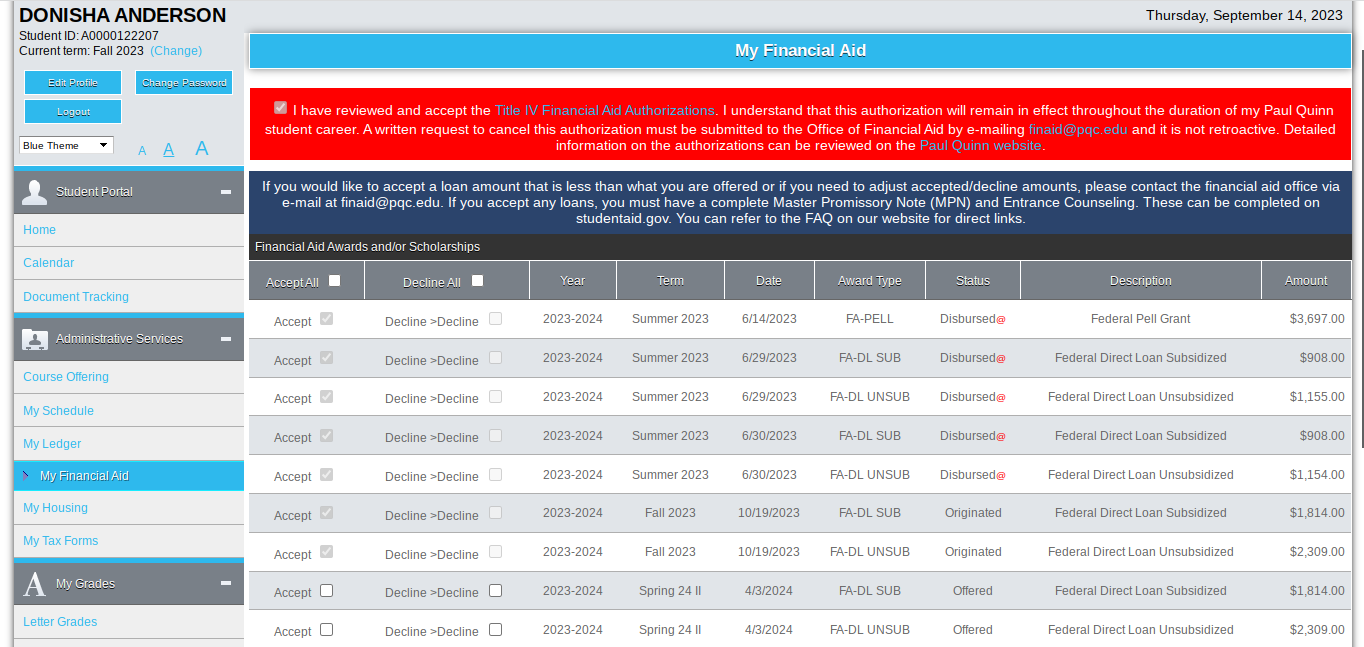Click the Student ID A0000122207 text

89,36
